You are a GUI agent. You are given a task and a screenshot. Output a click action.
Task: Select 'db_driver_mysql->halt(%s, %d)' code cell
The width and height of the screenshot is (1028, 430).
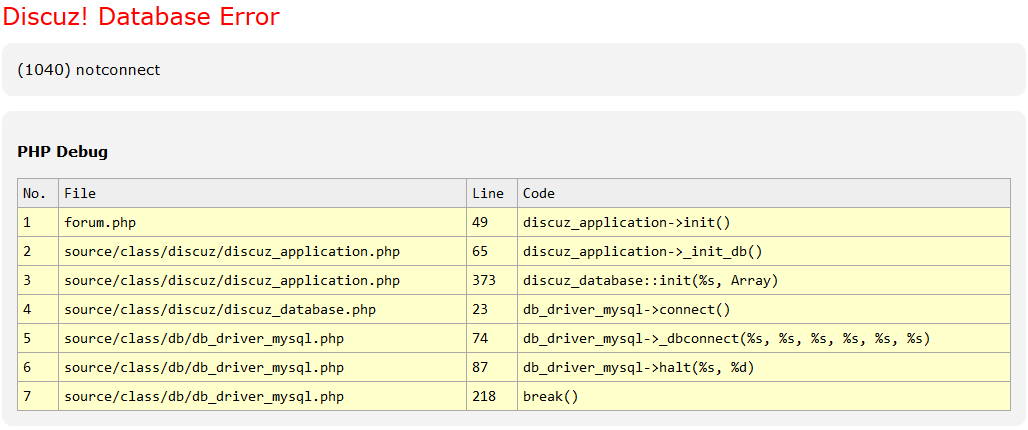pos(764,368)
